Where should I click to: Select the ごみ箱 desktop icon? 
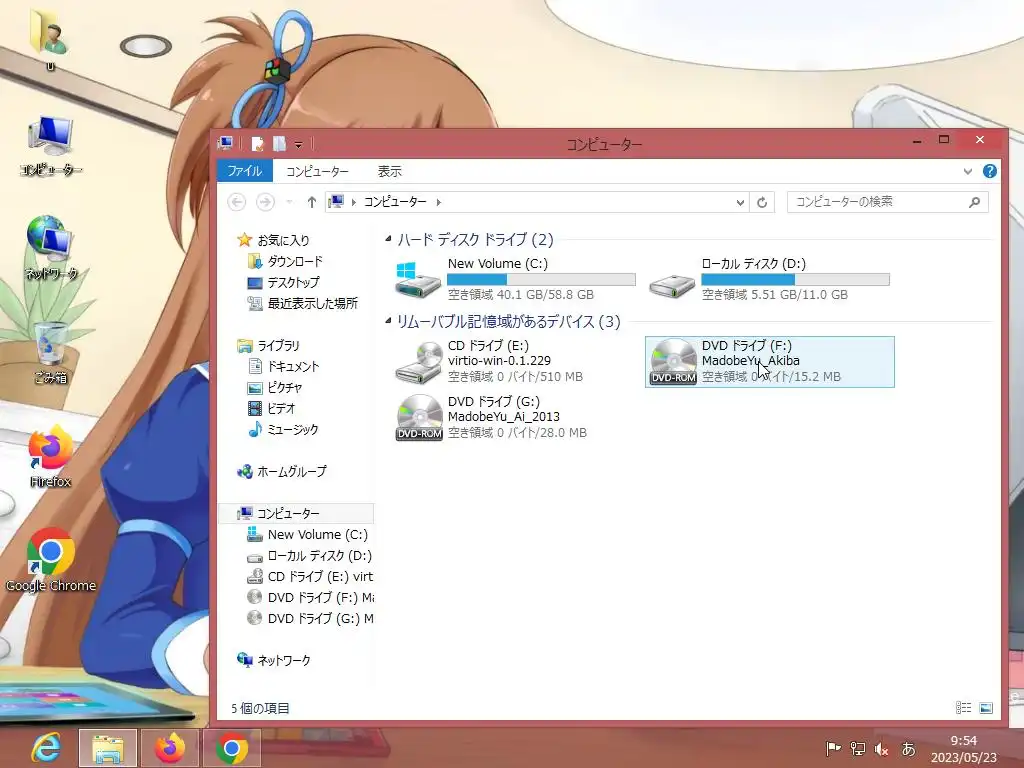click(51, 353)
